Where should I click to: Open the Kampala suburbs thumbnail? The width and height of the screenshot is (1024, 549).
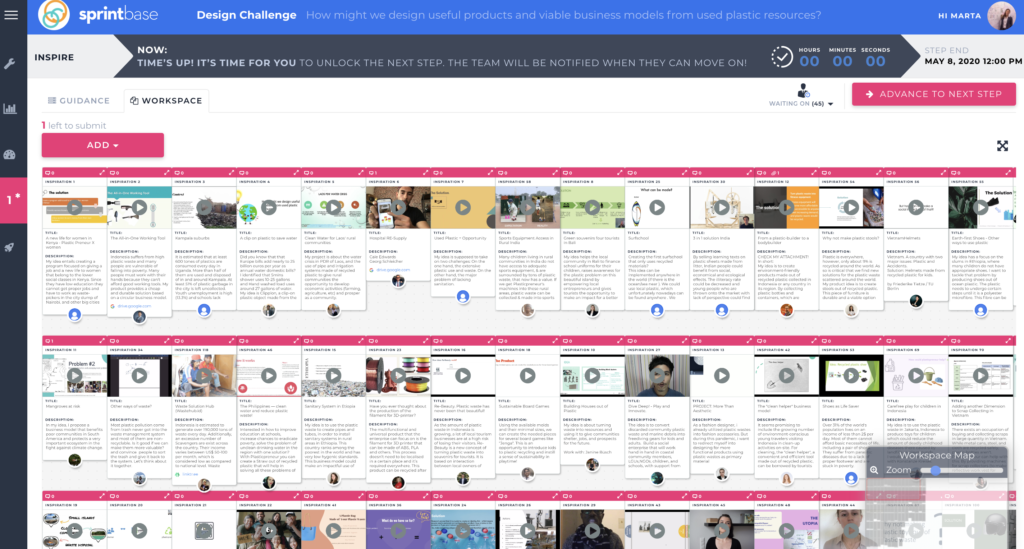204,208
